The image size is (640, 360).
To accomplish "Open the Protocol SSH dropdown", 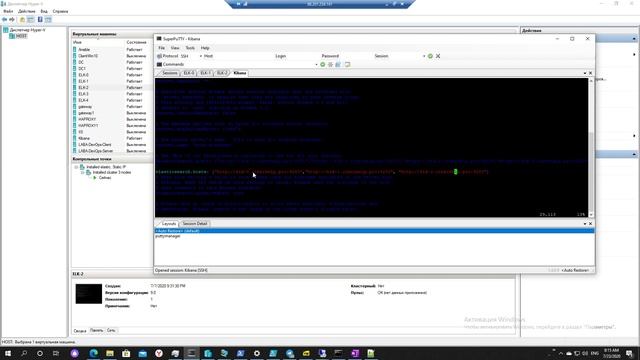I will click(201, 56).
